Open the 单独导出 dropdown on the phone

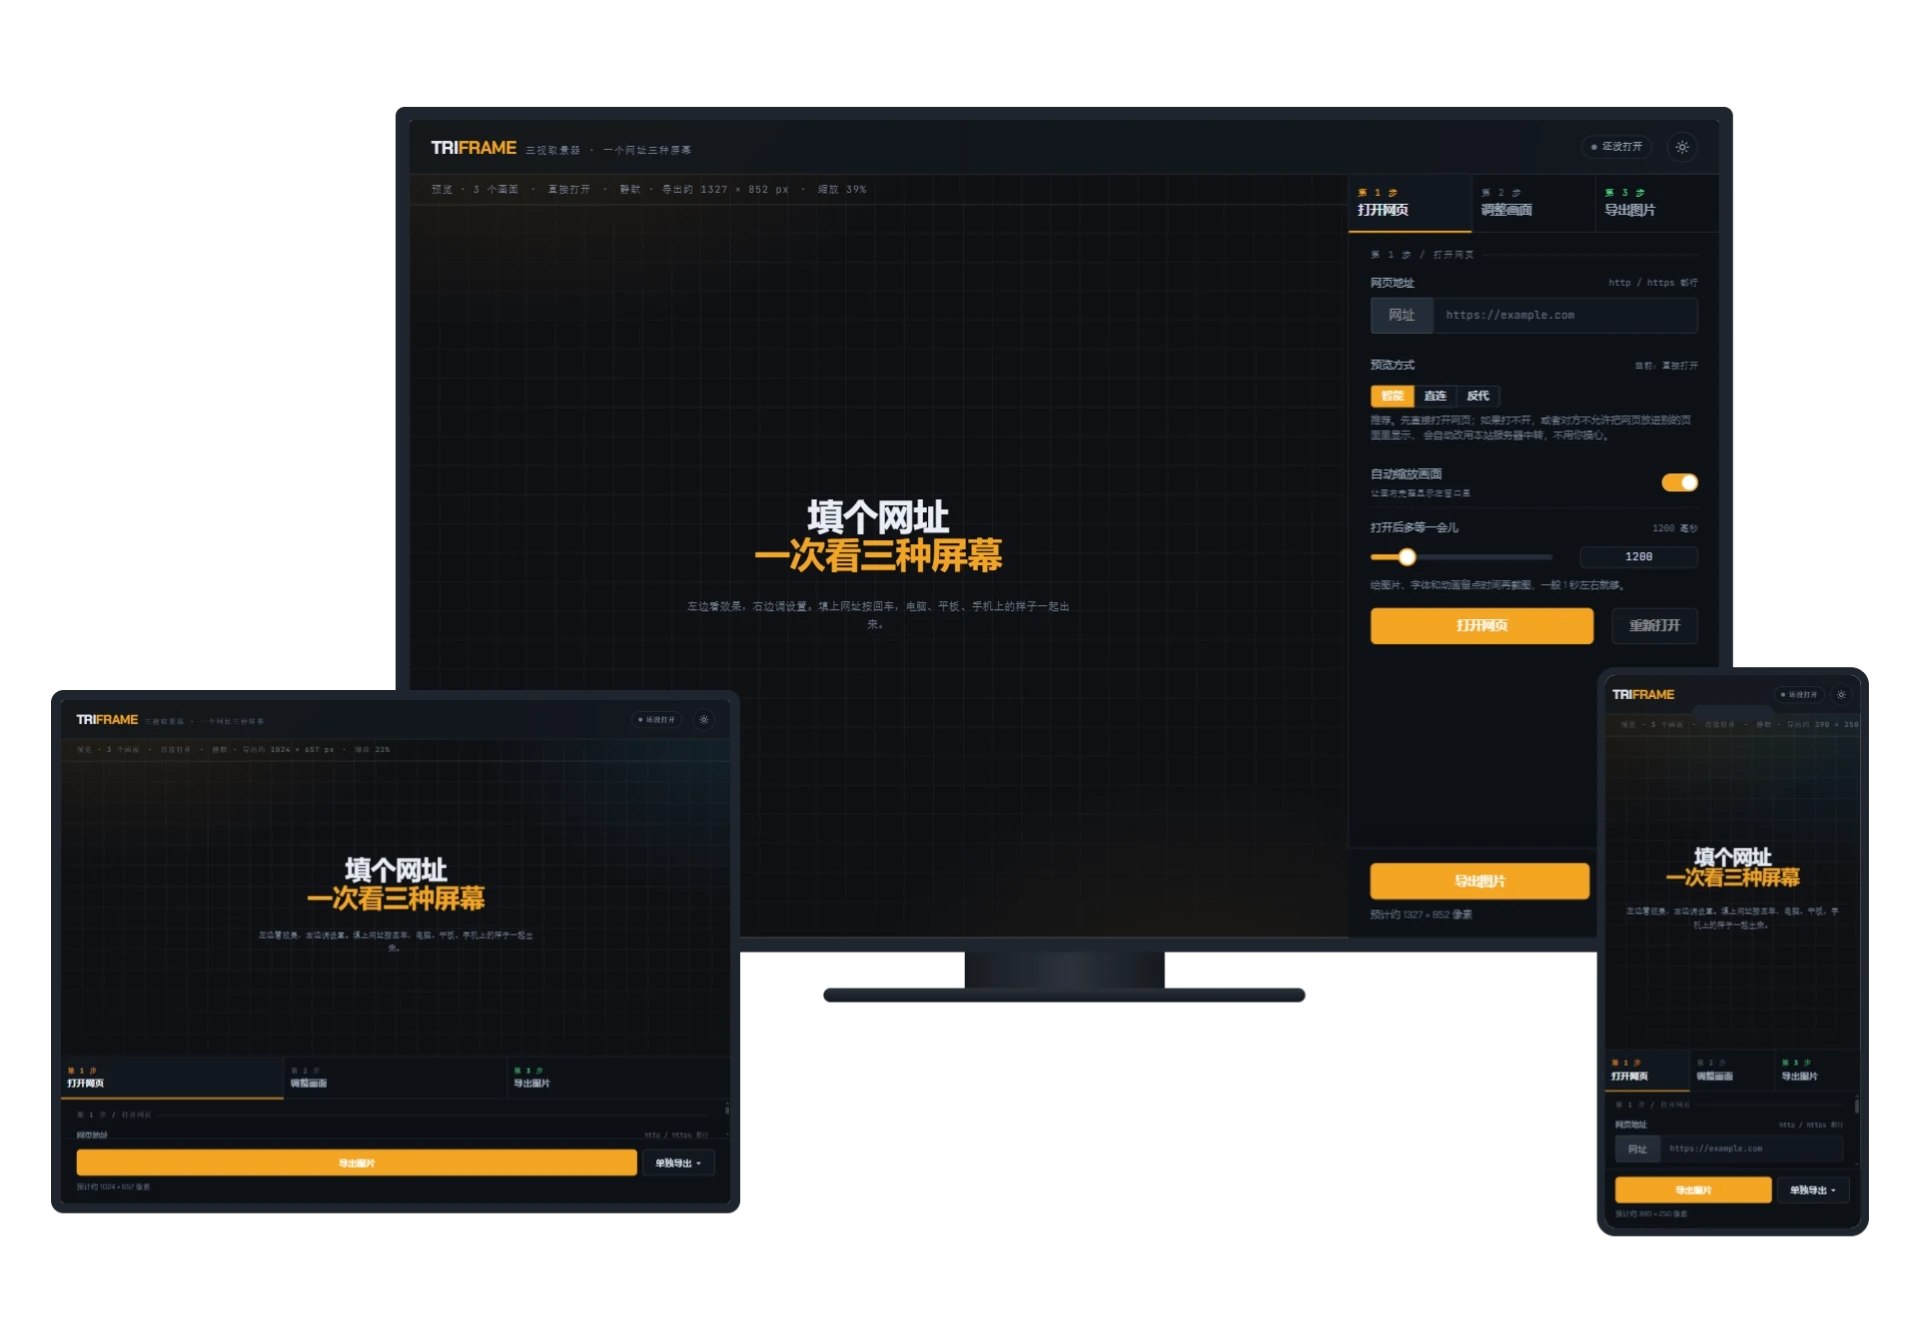pos(1812,1190)
